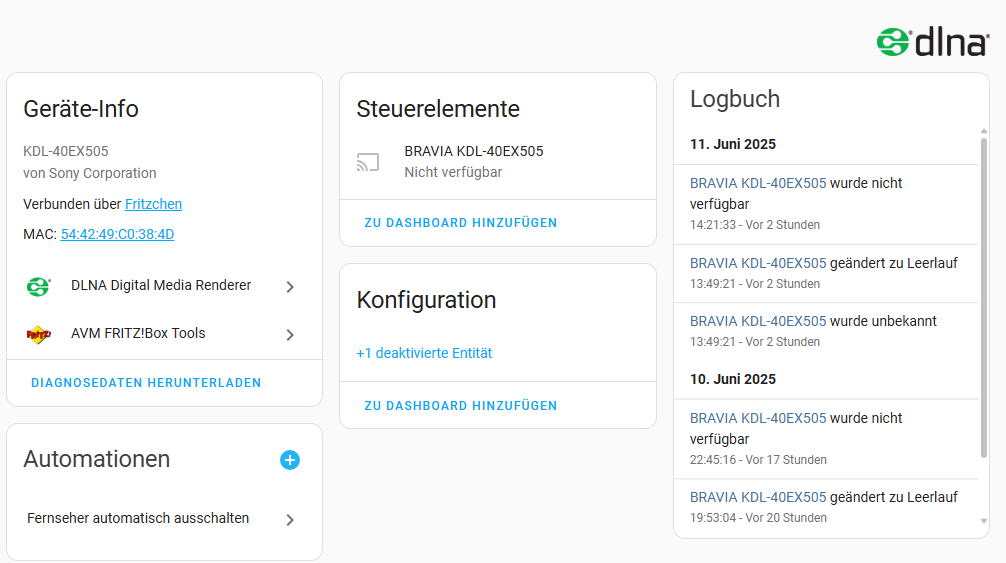Add Konfiguration card to dashboard
Screen dimensions: 1006x563
click(461, 406)
